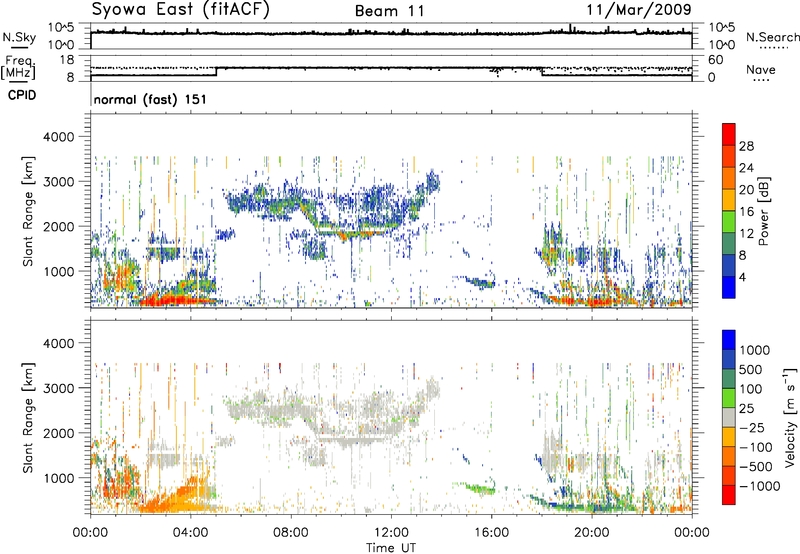This screenshot has width=800, height=554.
Task: Click the solid line sample under N.Sky
Action: [x=19, y=47]
